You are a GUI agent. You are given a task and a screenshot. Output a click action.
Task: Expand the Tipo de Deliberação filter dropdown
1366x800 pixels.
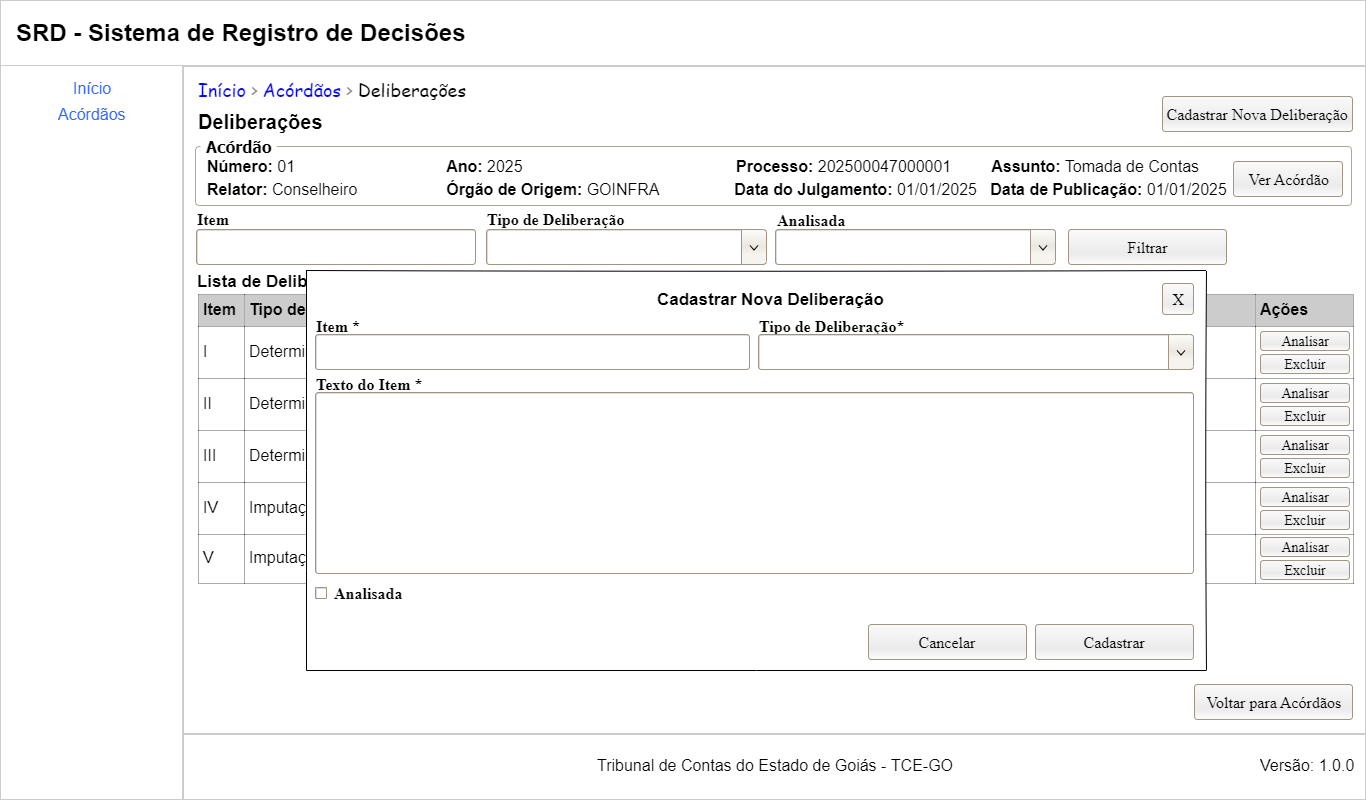coord(626,247)
